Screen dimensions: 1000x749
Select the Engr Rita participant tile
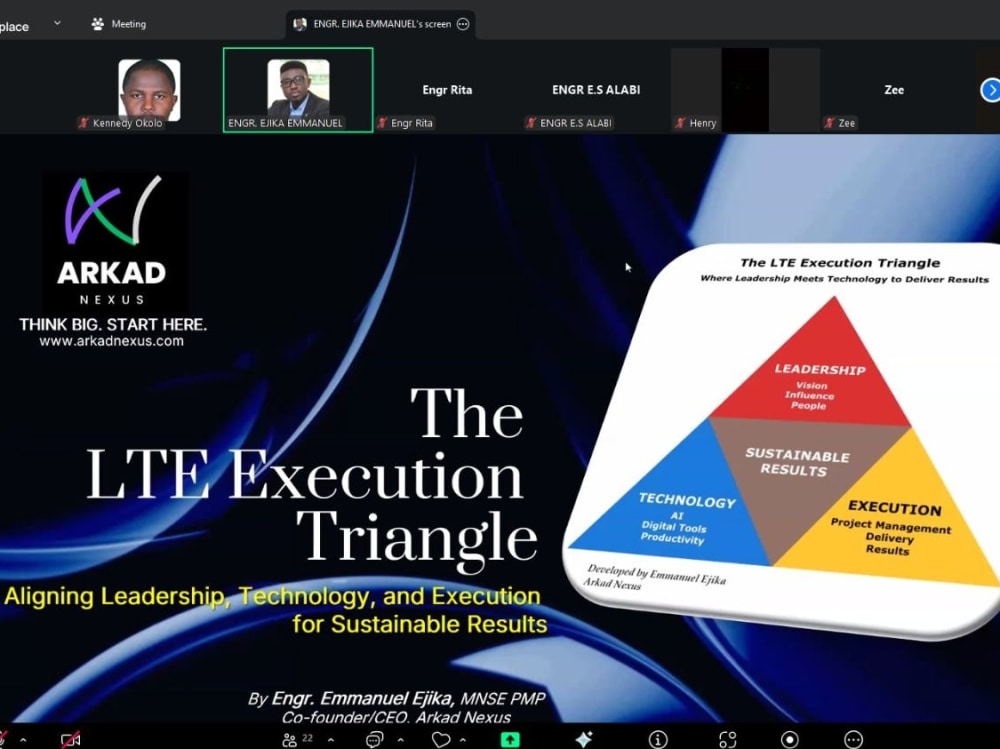447,90
